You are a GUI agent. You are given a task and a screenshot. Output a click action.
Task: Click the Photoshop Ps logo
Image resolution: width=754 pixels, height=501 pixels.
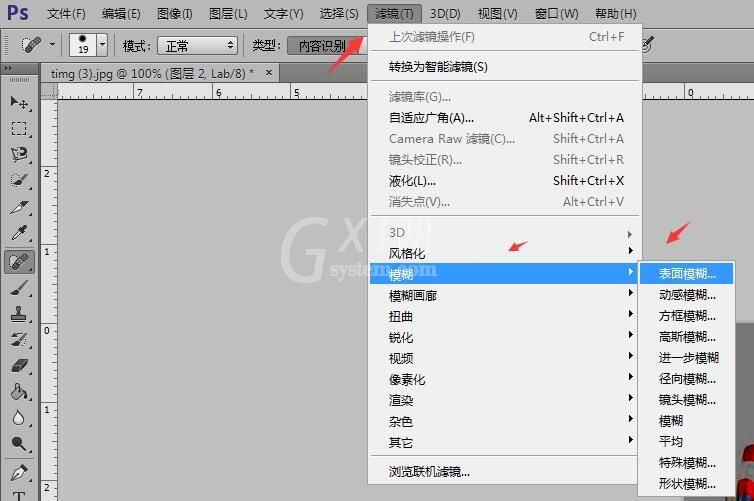pyautogui.click(x=18, y=13)
